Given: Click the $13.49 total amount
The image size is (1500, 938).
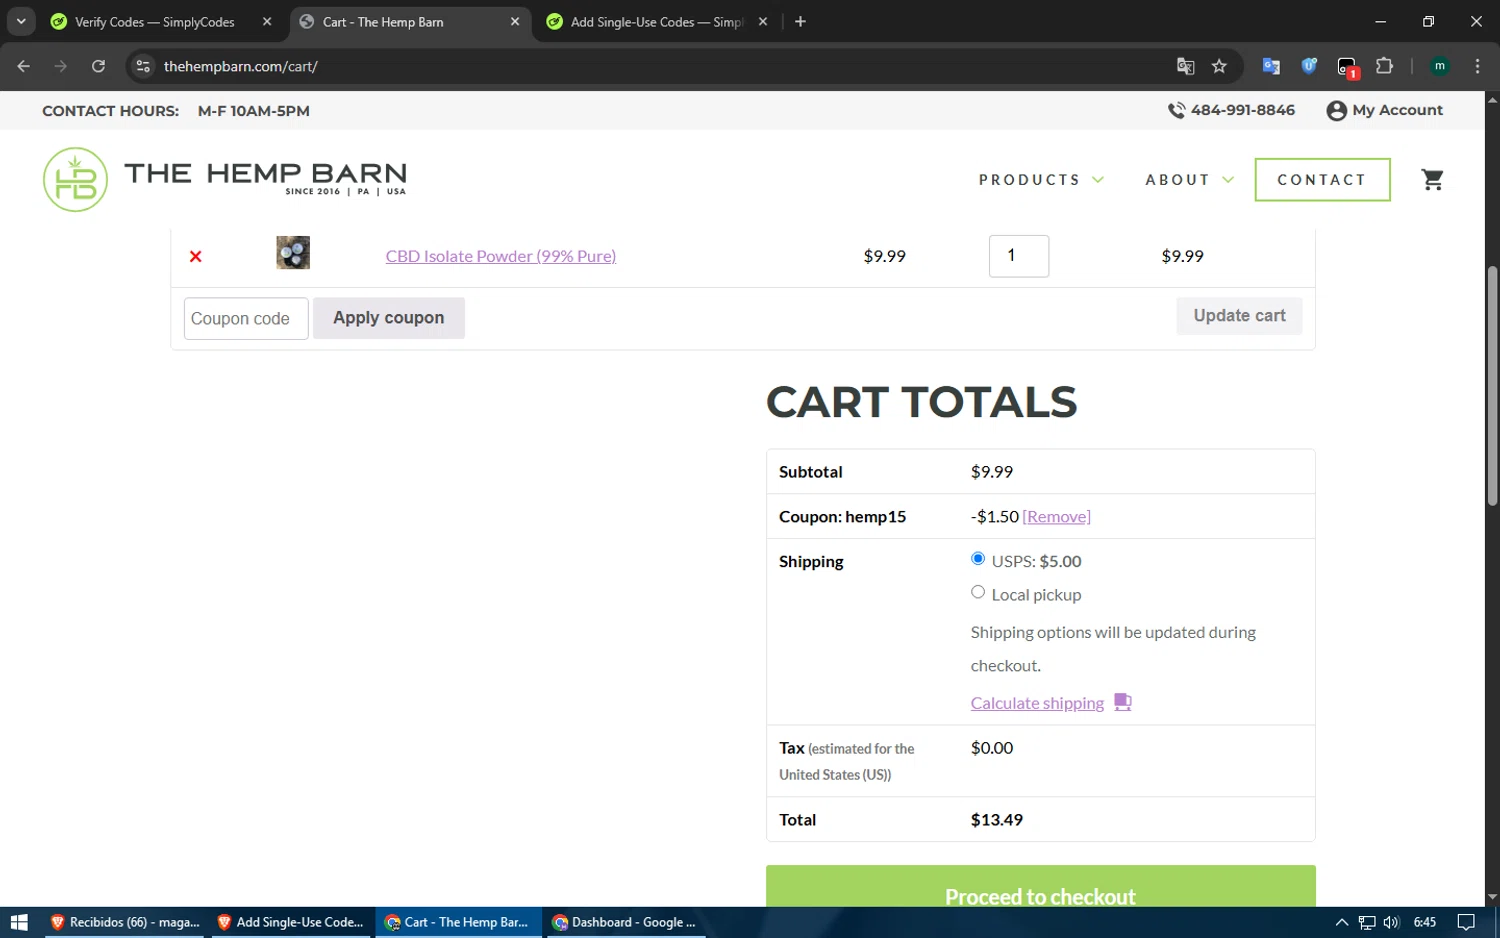Looking at the screenshot, I should coord(997,820).
